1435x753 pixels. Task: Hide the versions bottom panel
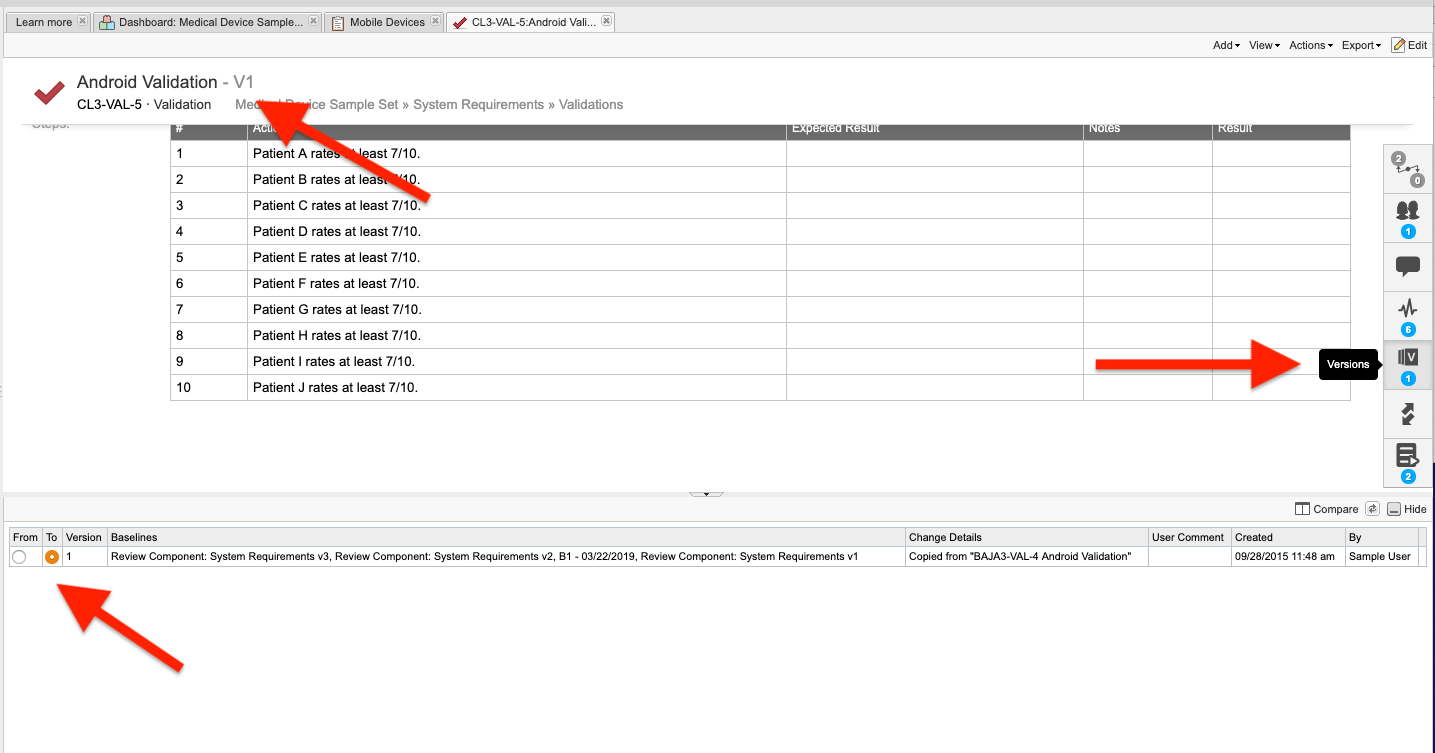1407,509
